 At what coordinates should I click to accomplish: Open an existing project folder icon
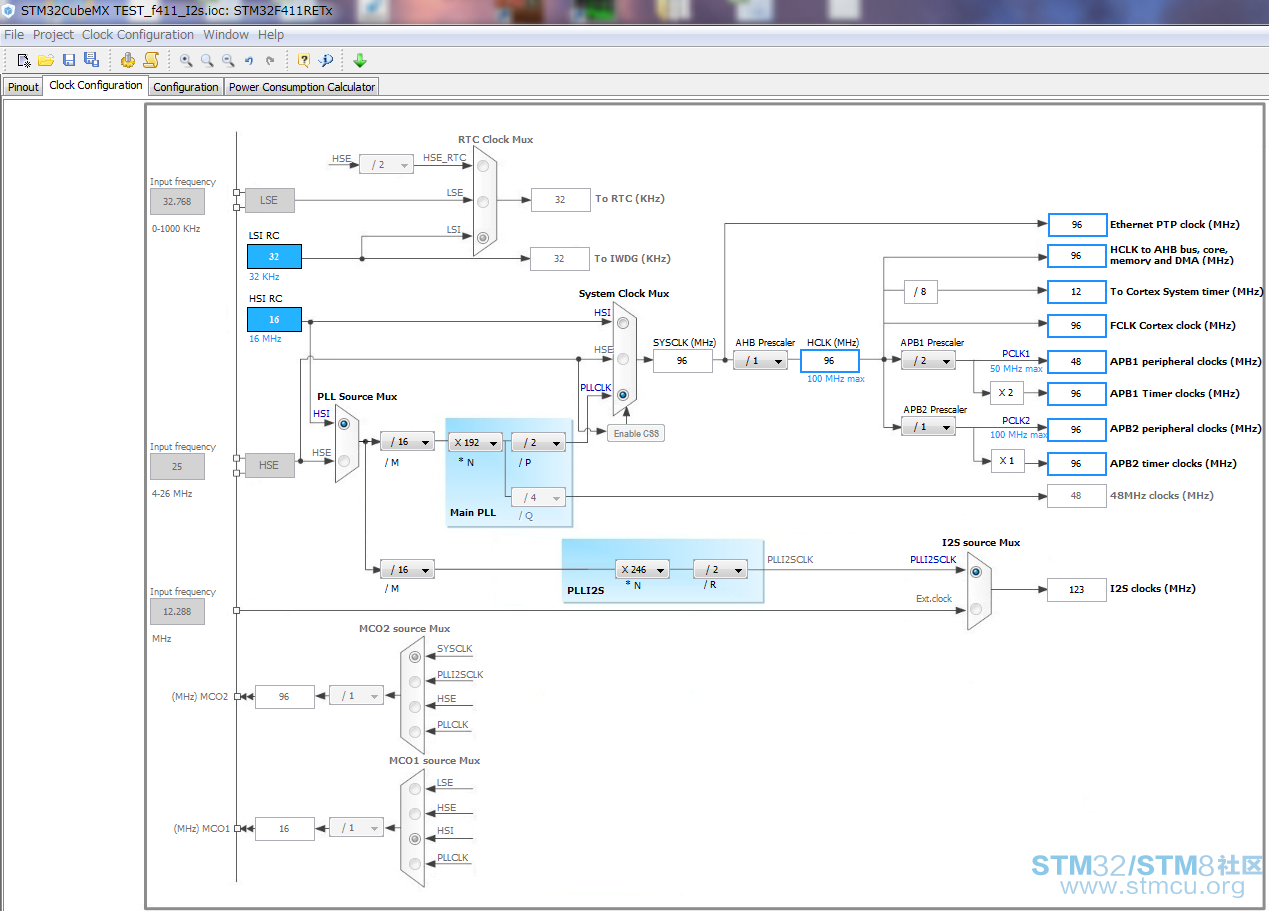pyautogui.click(x=46, y=60)
